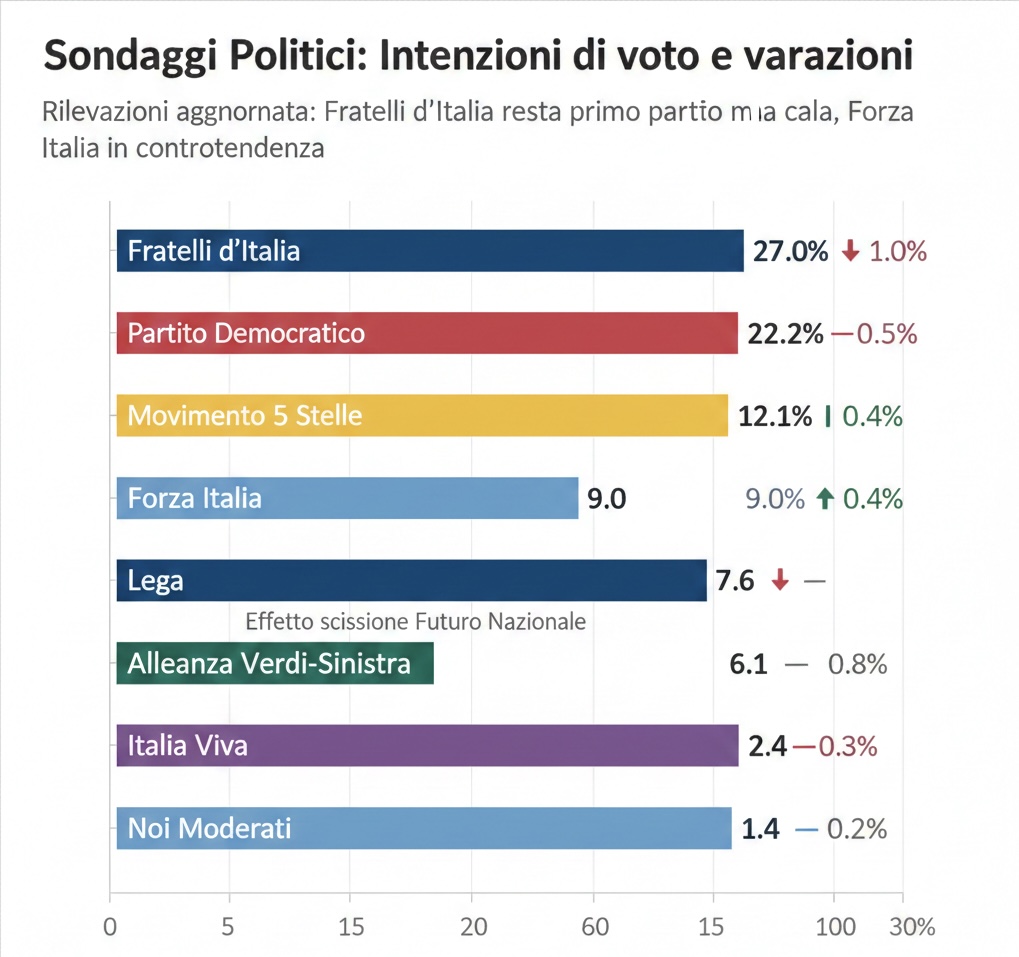
Task: Click the Noi Moderati bar label
Action: point(209,828)
